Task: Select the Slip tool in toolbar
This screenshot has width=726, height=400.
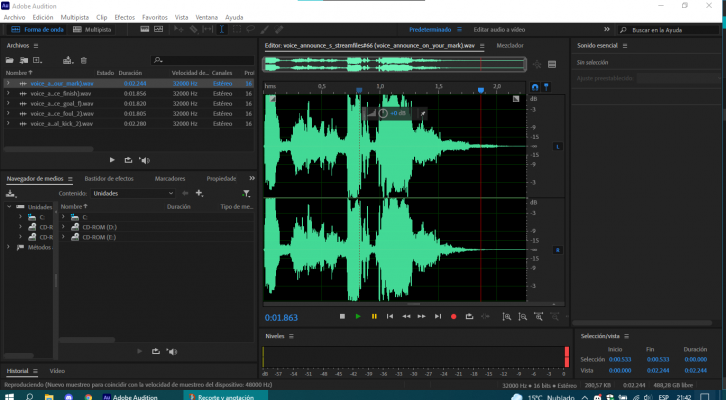Action: pos(208,30)
